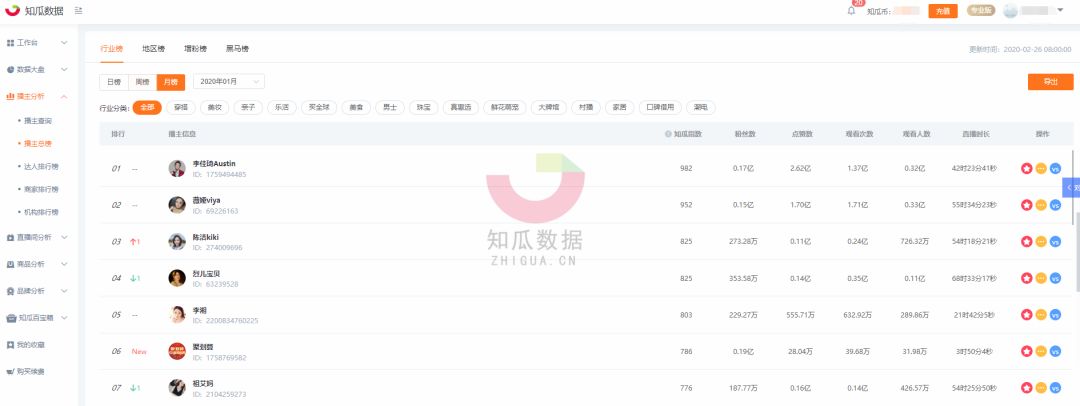Open 购买续费 in sidebar
This screenshot has height=406, width=1080.
pos(31,372)
